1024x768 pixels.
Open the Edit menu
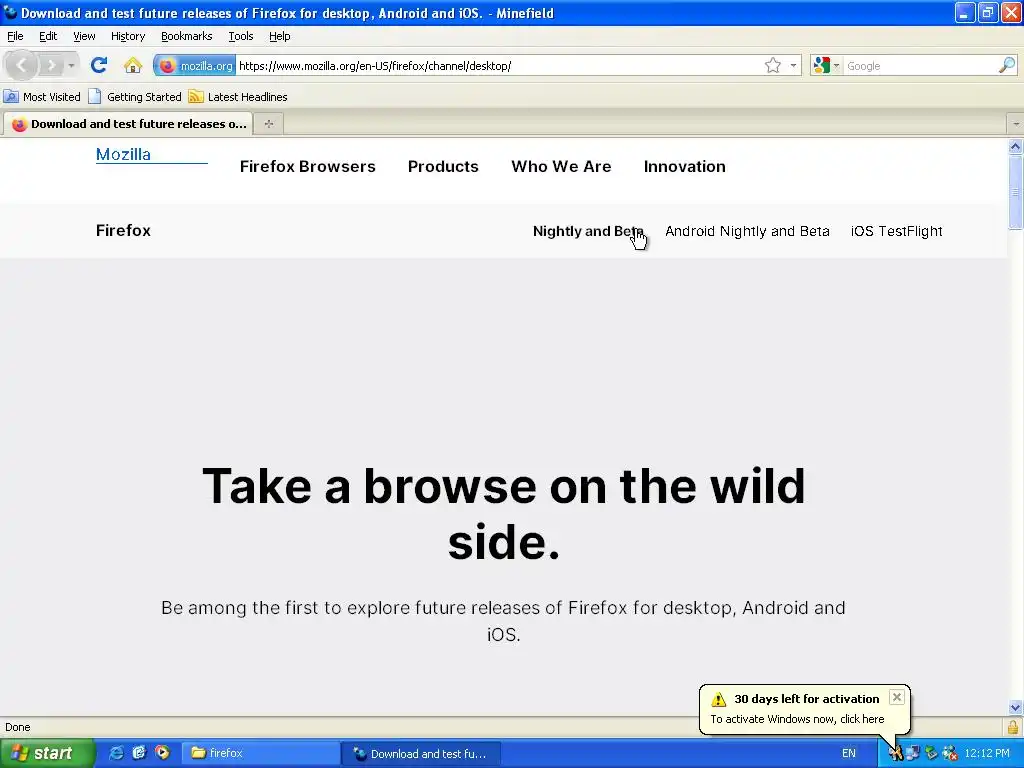[48, 36]
